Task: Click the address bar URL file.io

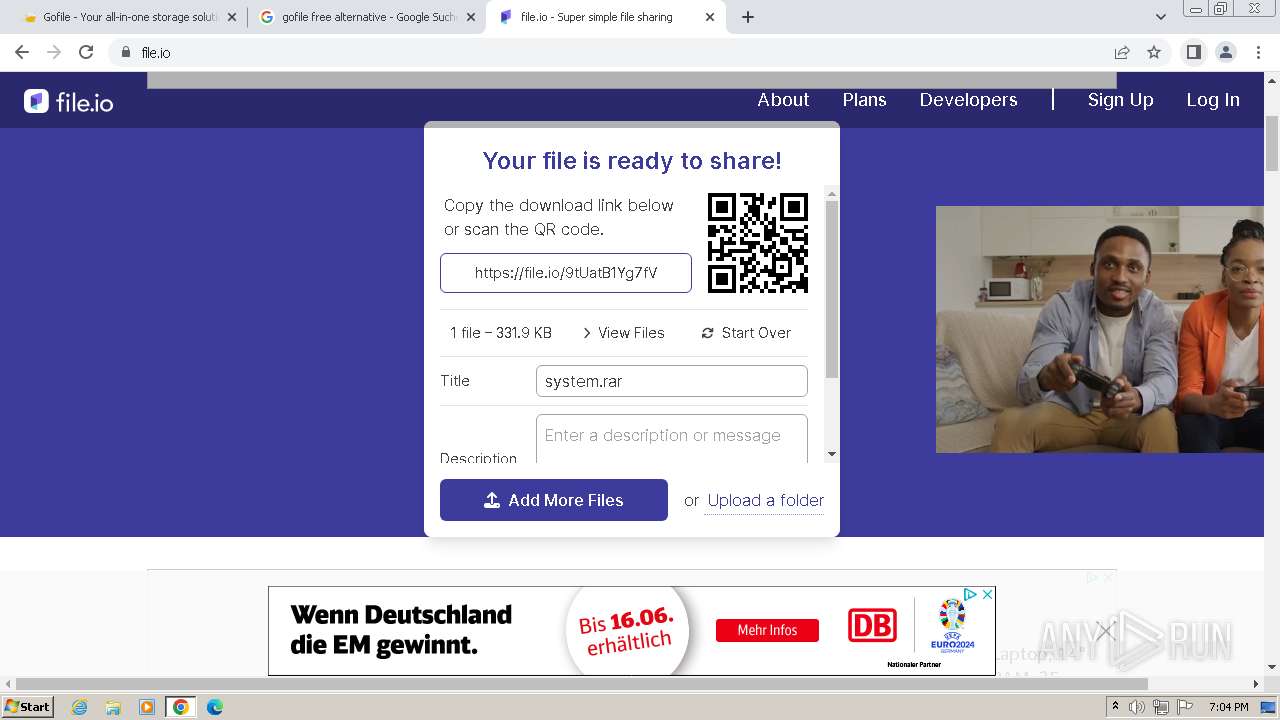Action: [155, 52]
